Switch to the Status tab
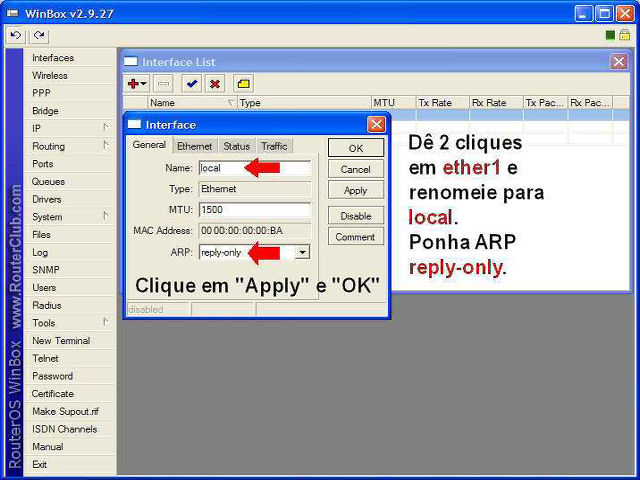 [x=236, y=146]
